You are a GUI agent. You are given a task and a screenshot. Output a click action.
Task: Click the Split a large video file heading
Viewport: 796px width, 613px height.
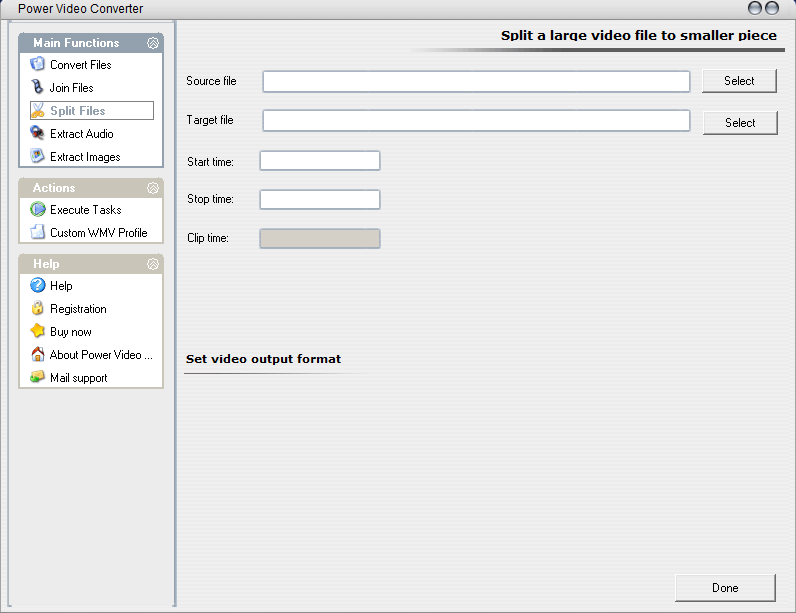[639, 36]
